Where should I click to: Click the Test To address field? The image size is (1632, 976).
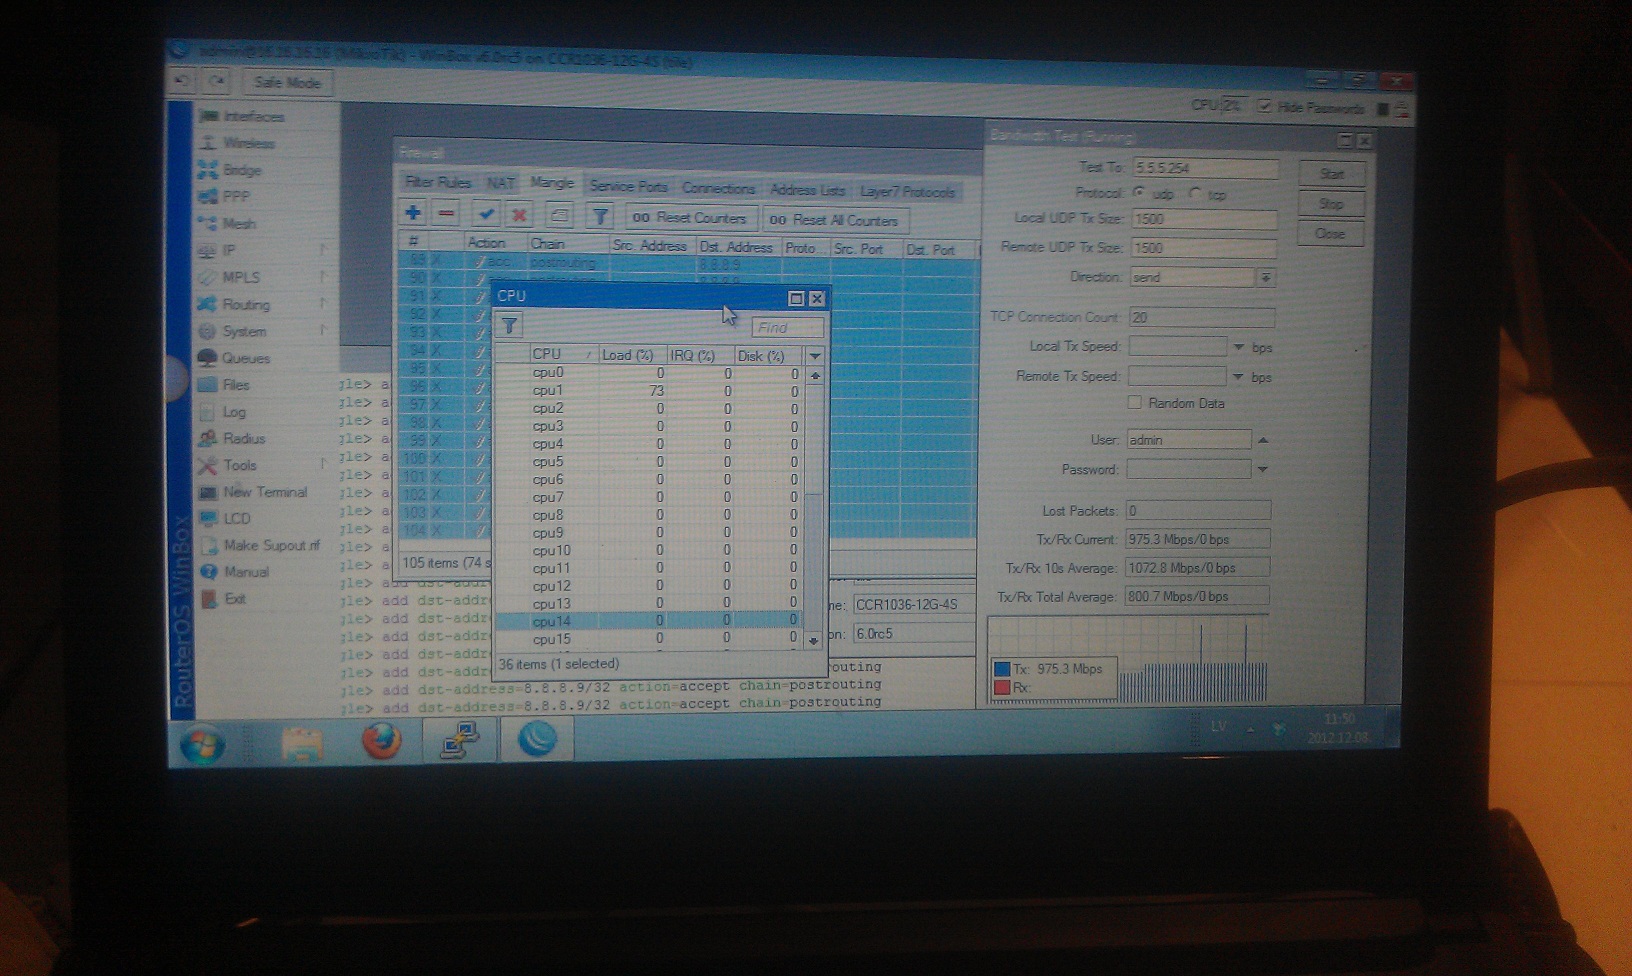pos(1204,168)
